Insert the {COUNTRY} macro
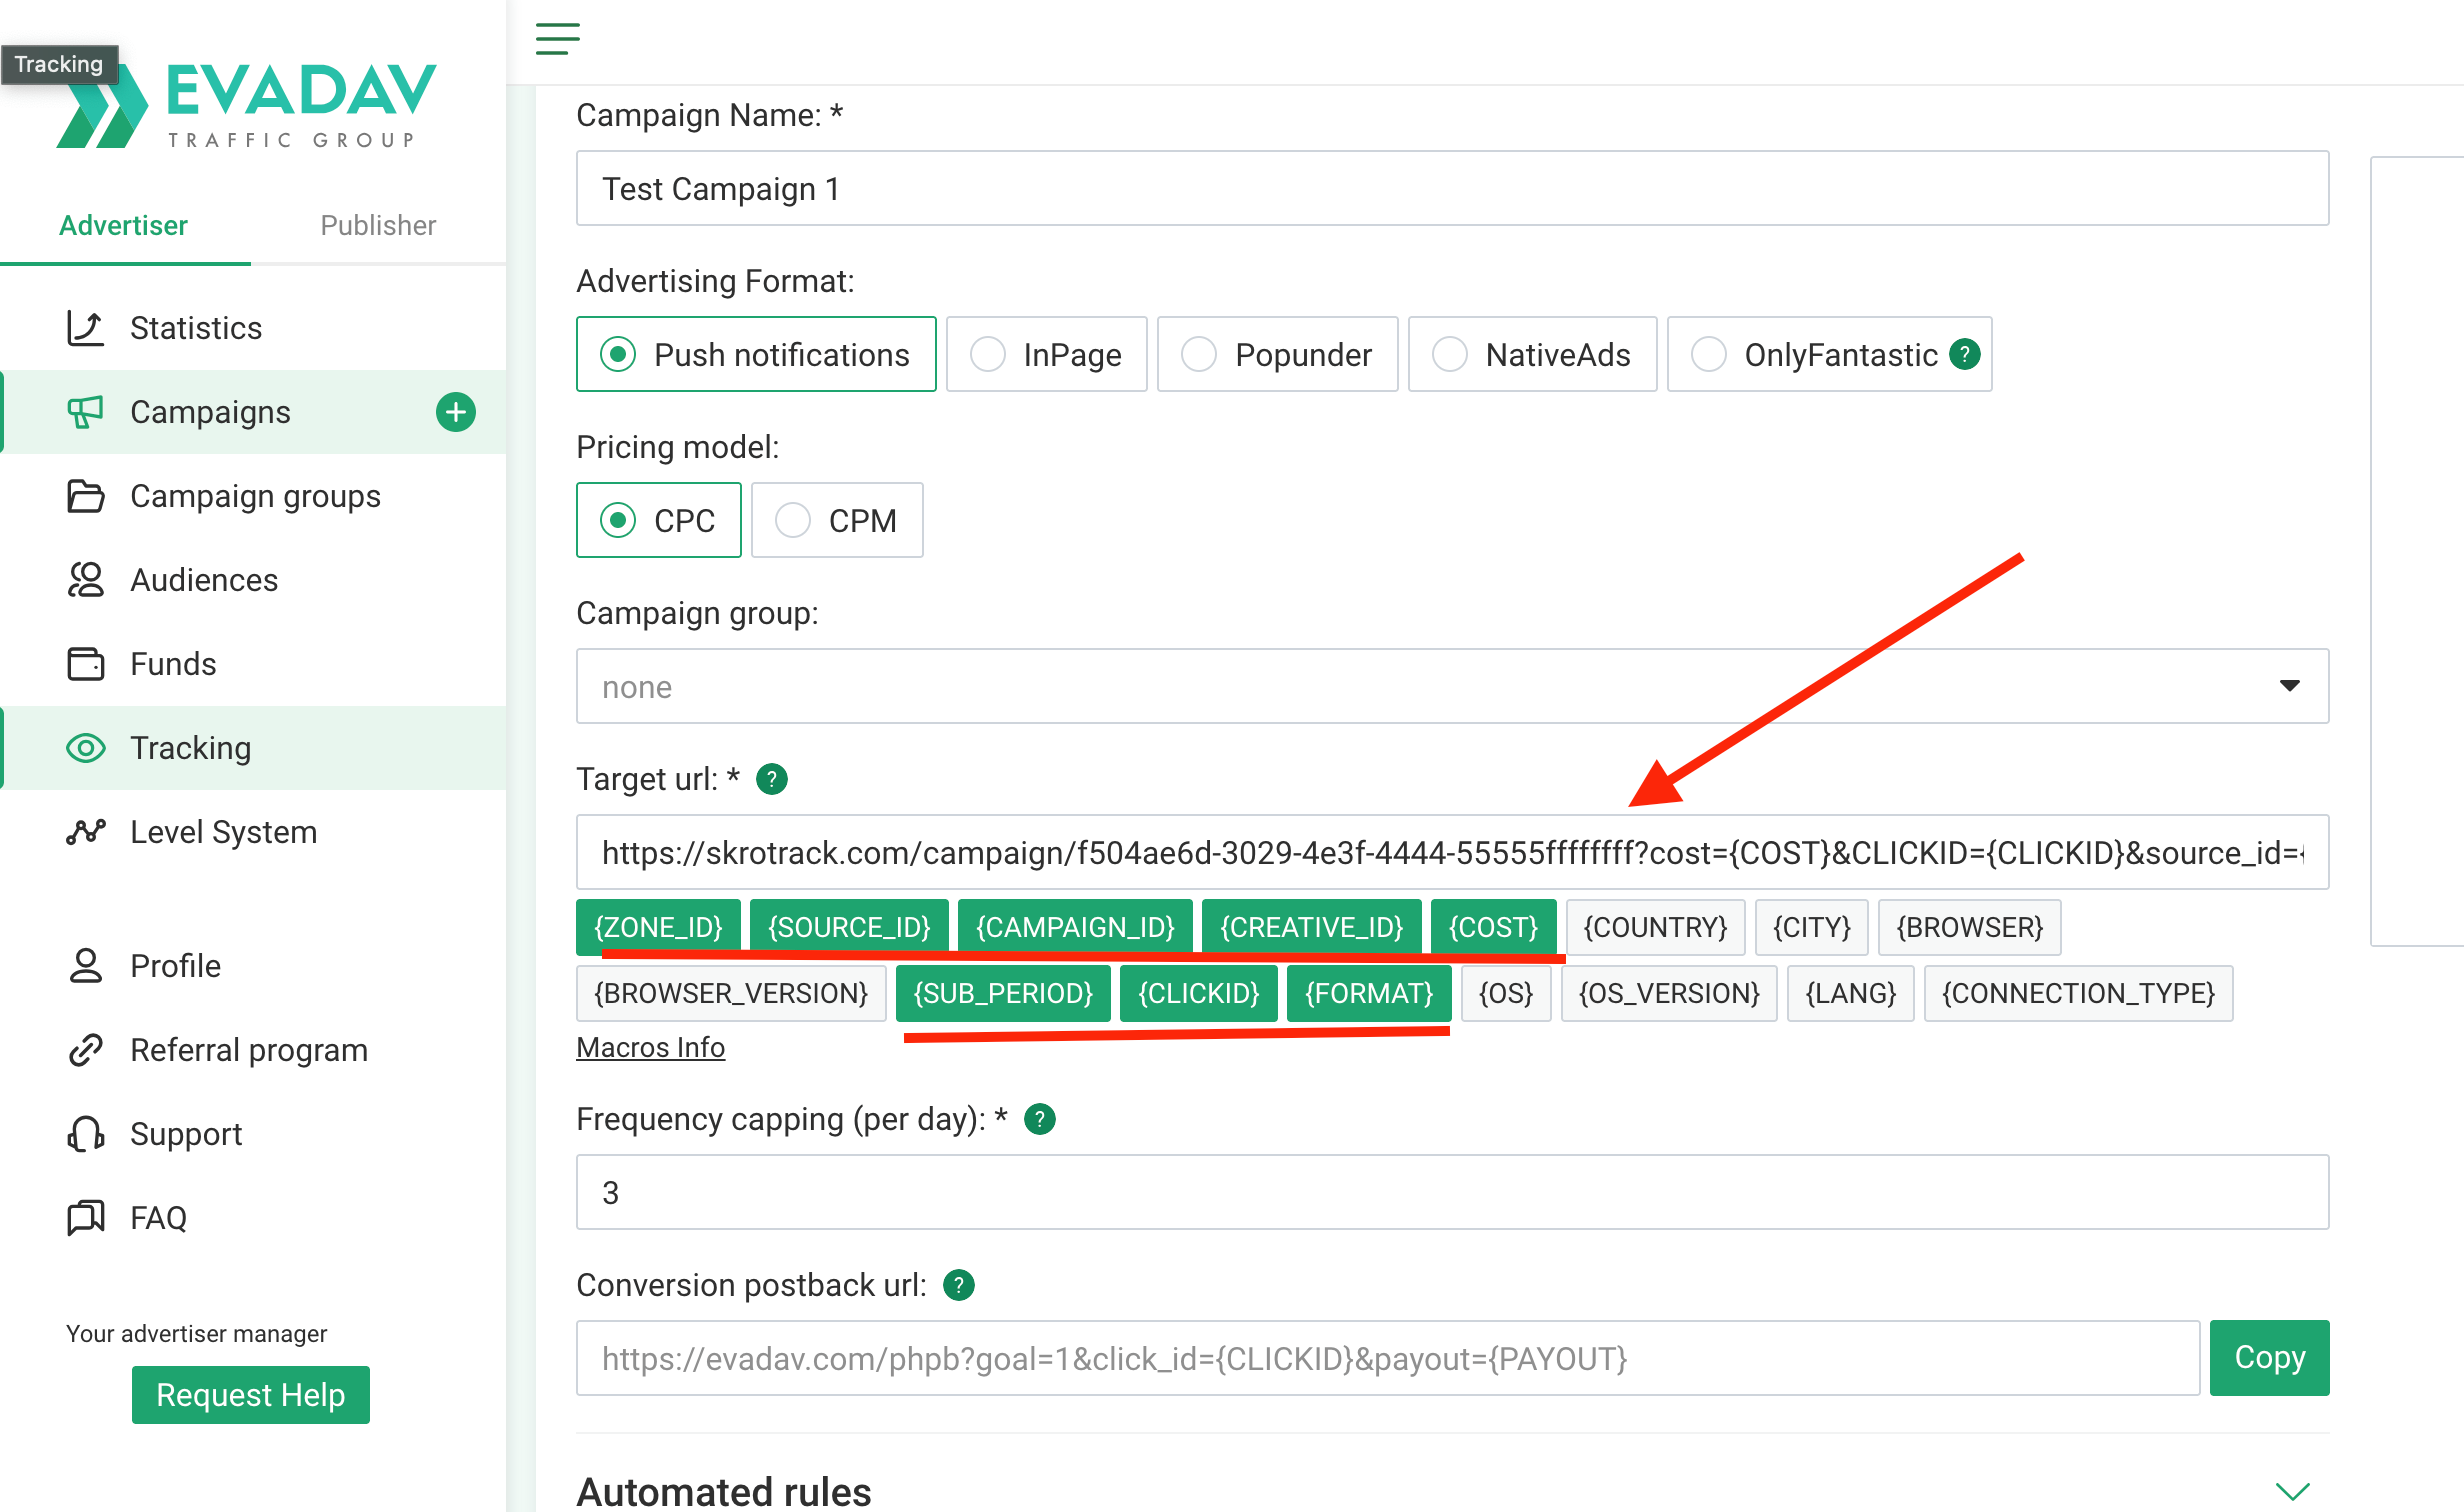The height and width of the screenshot is (1512, 2464). pyautogui.click(x=1655, y=927)
